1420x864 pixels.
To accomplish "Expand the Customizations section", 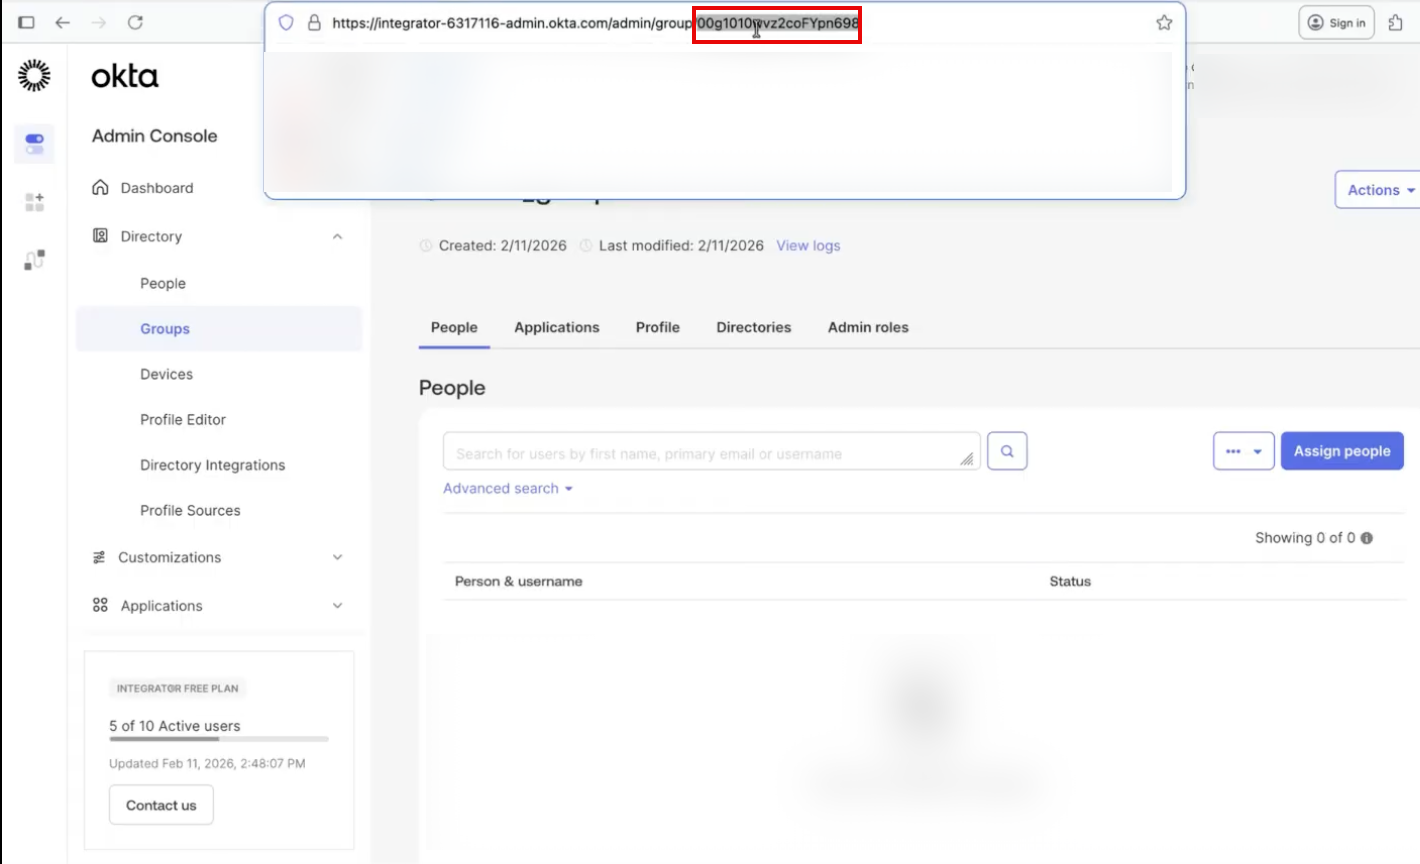I will [x=337, y=557].
